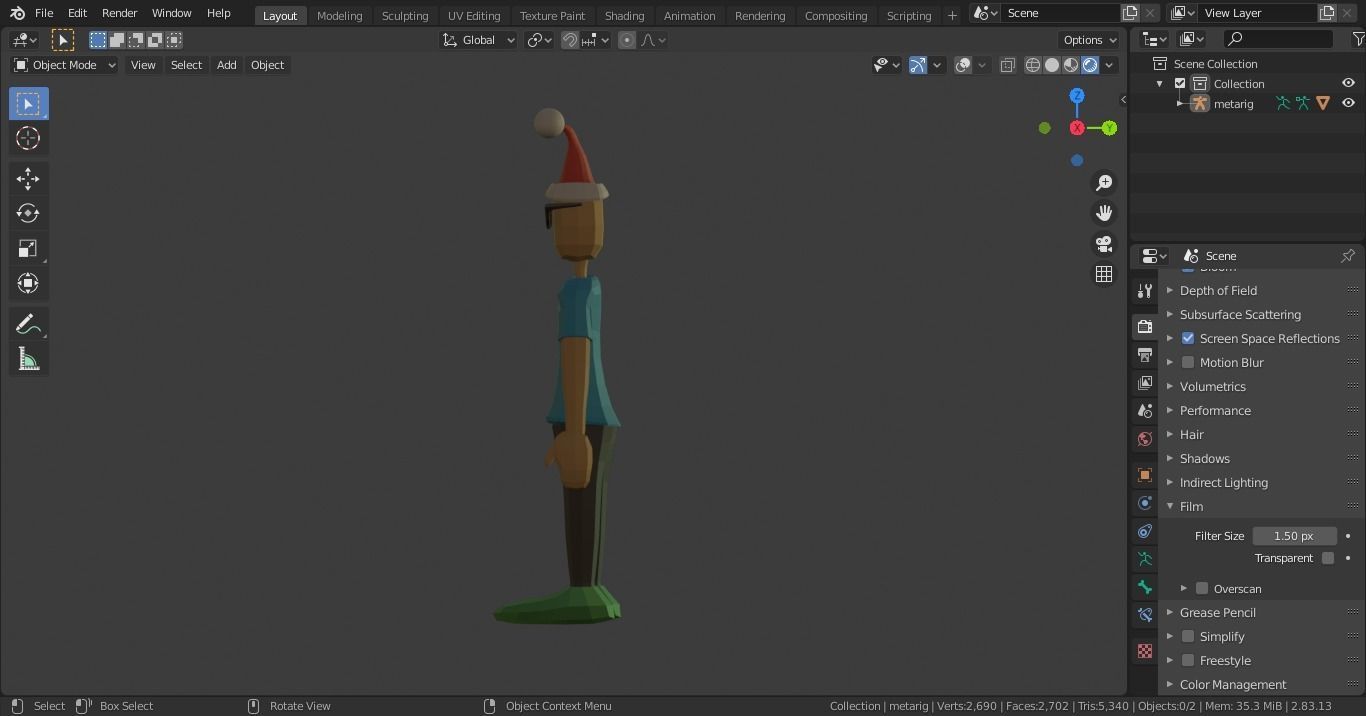Open View Layer properties tab

[1145, 383]
